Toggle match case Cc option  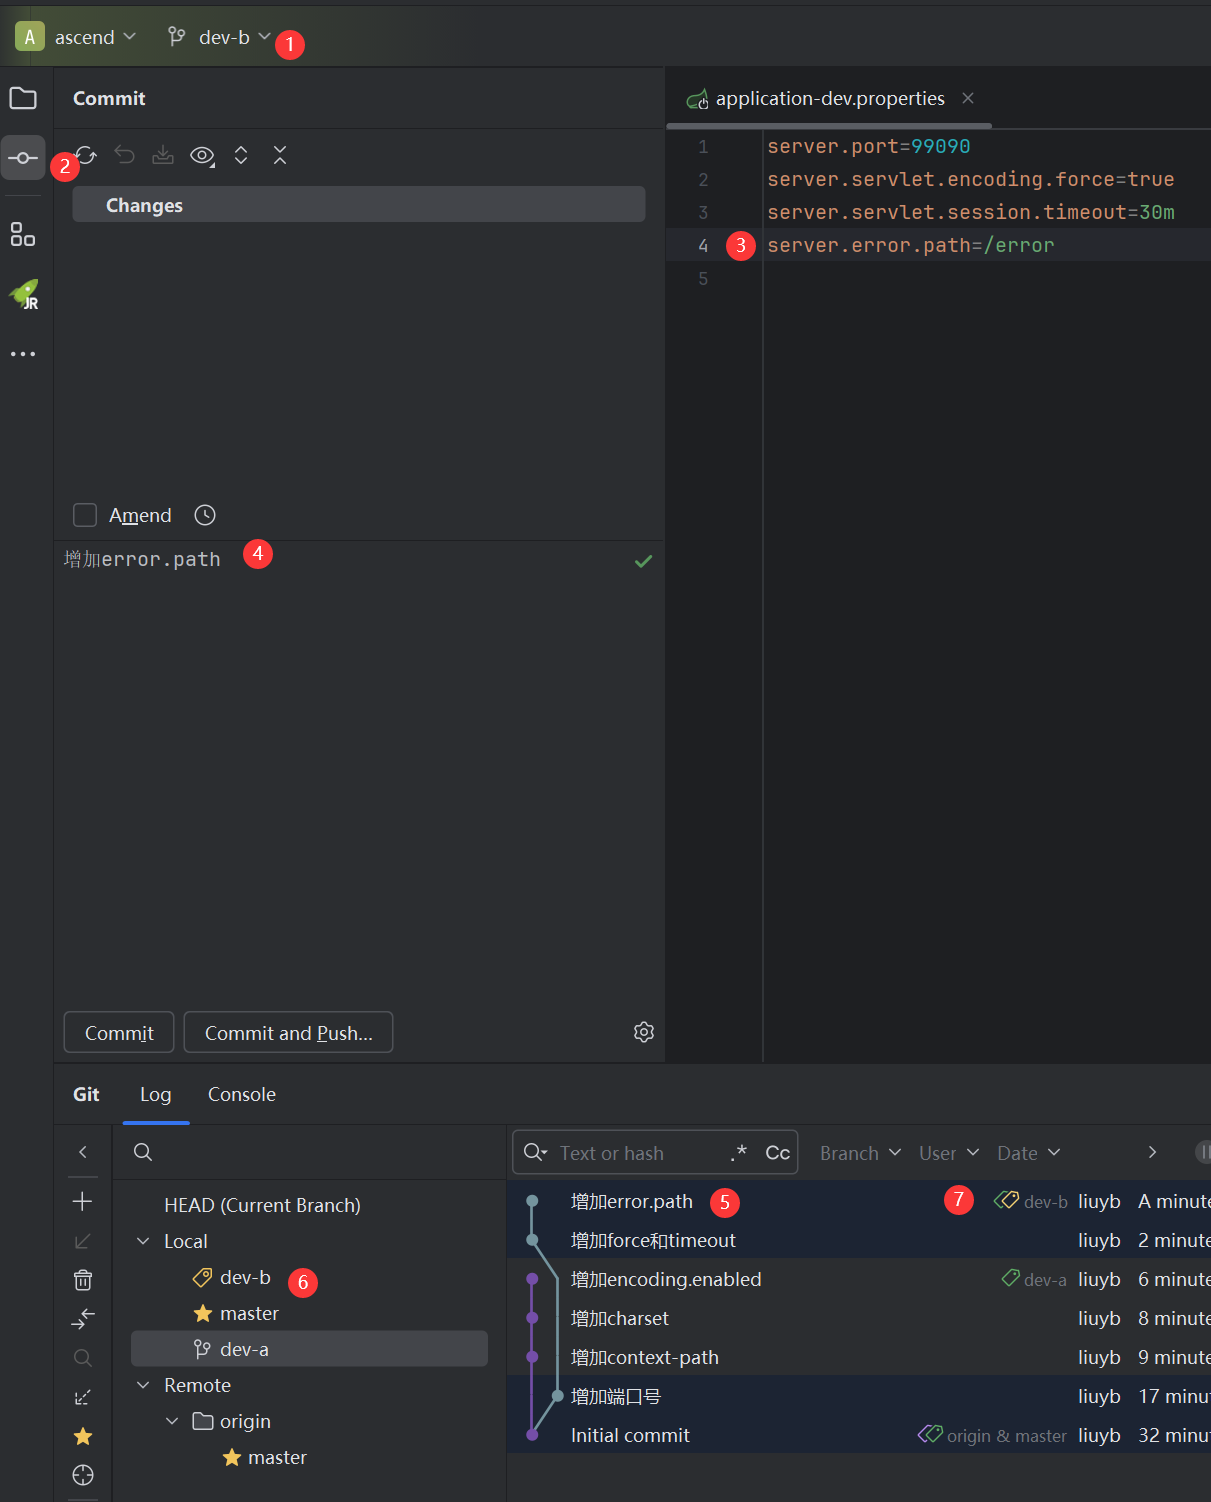pyautogui.click(x=777, y=1153)
